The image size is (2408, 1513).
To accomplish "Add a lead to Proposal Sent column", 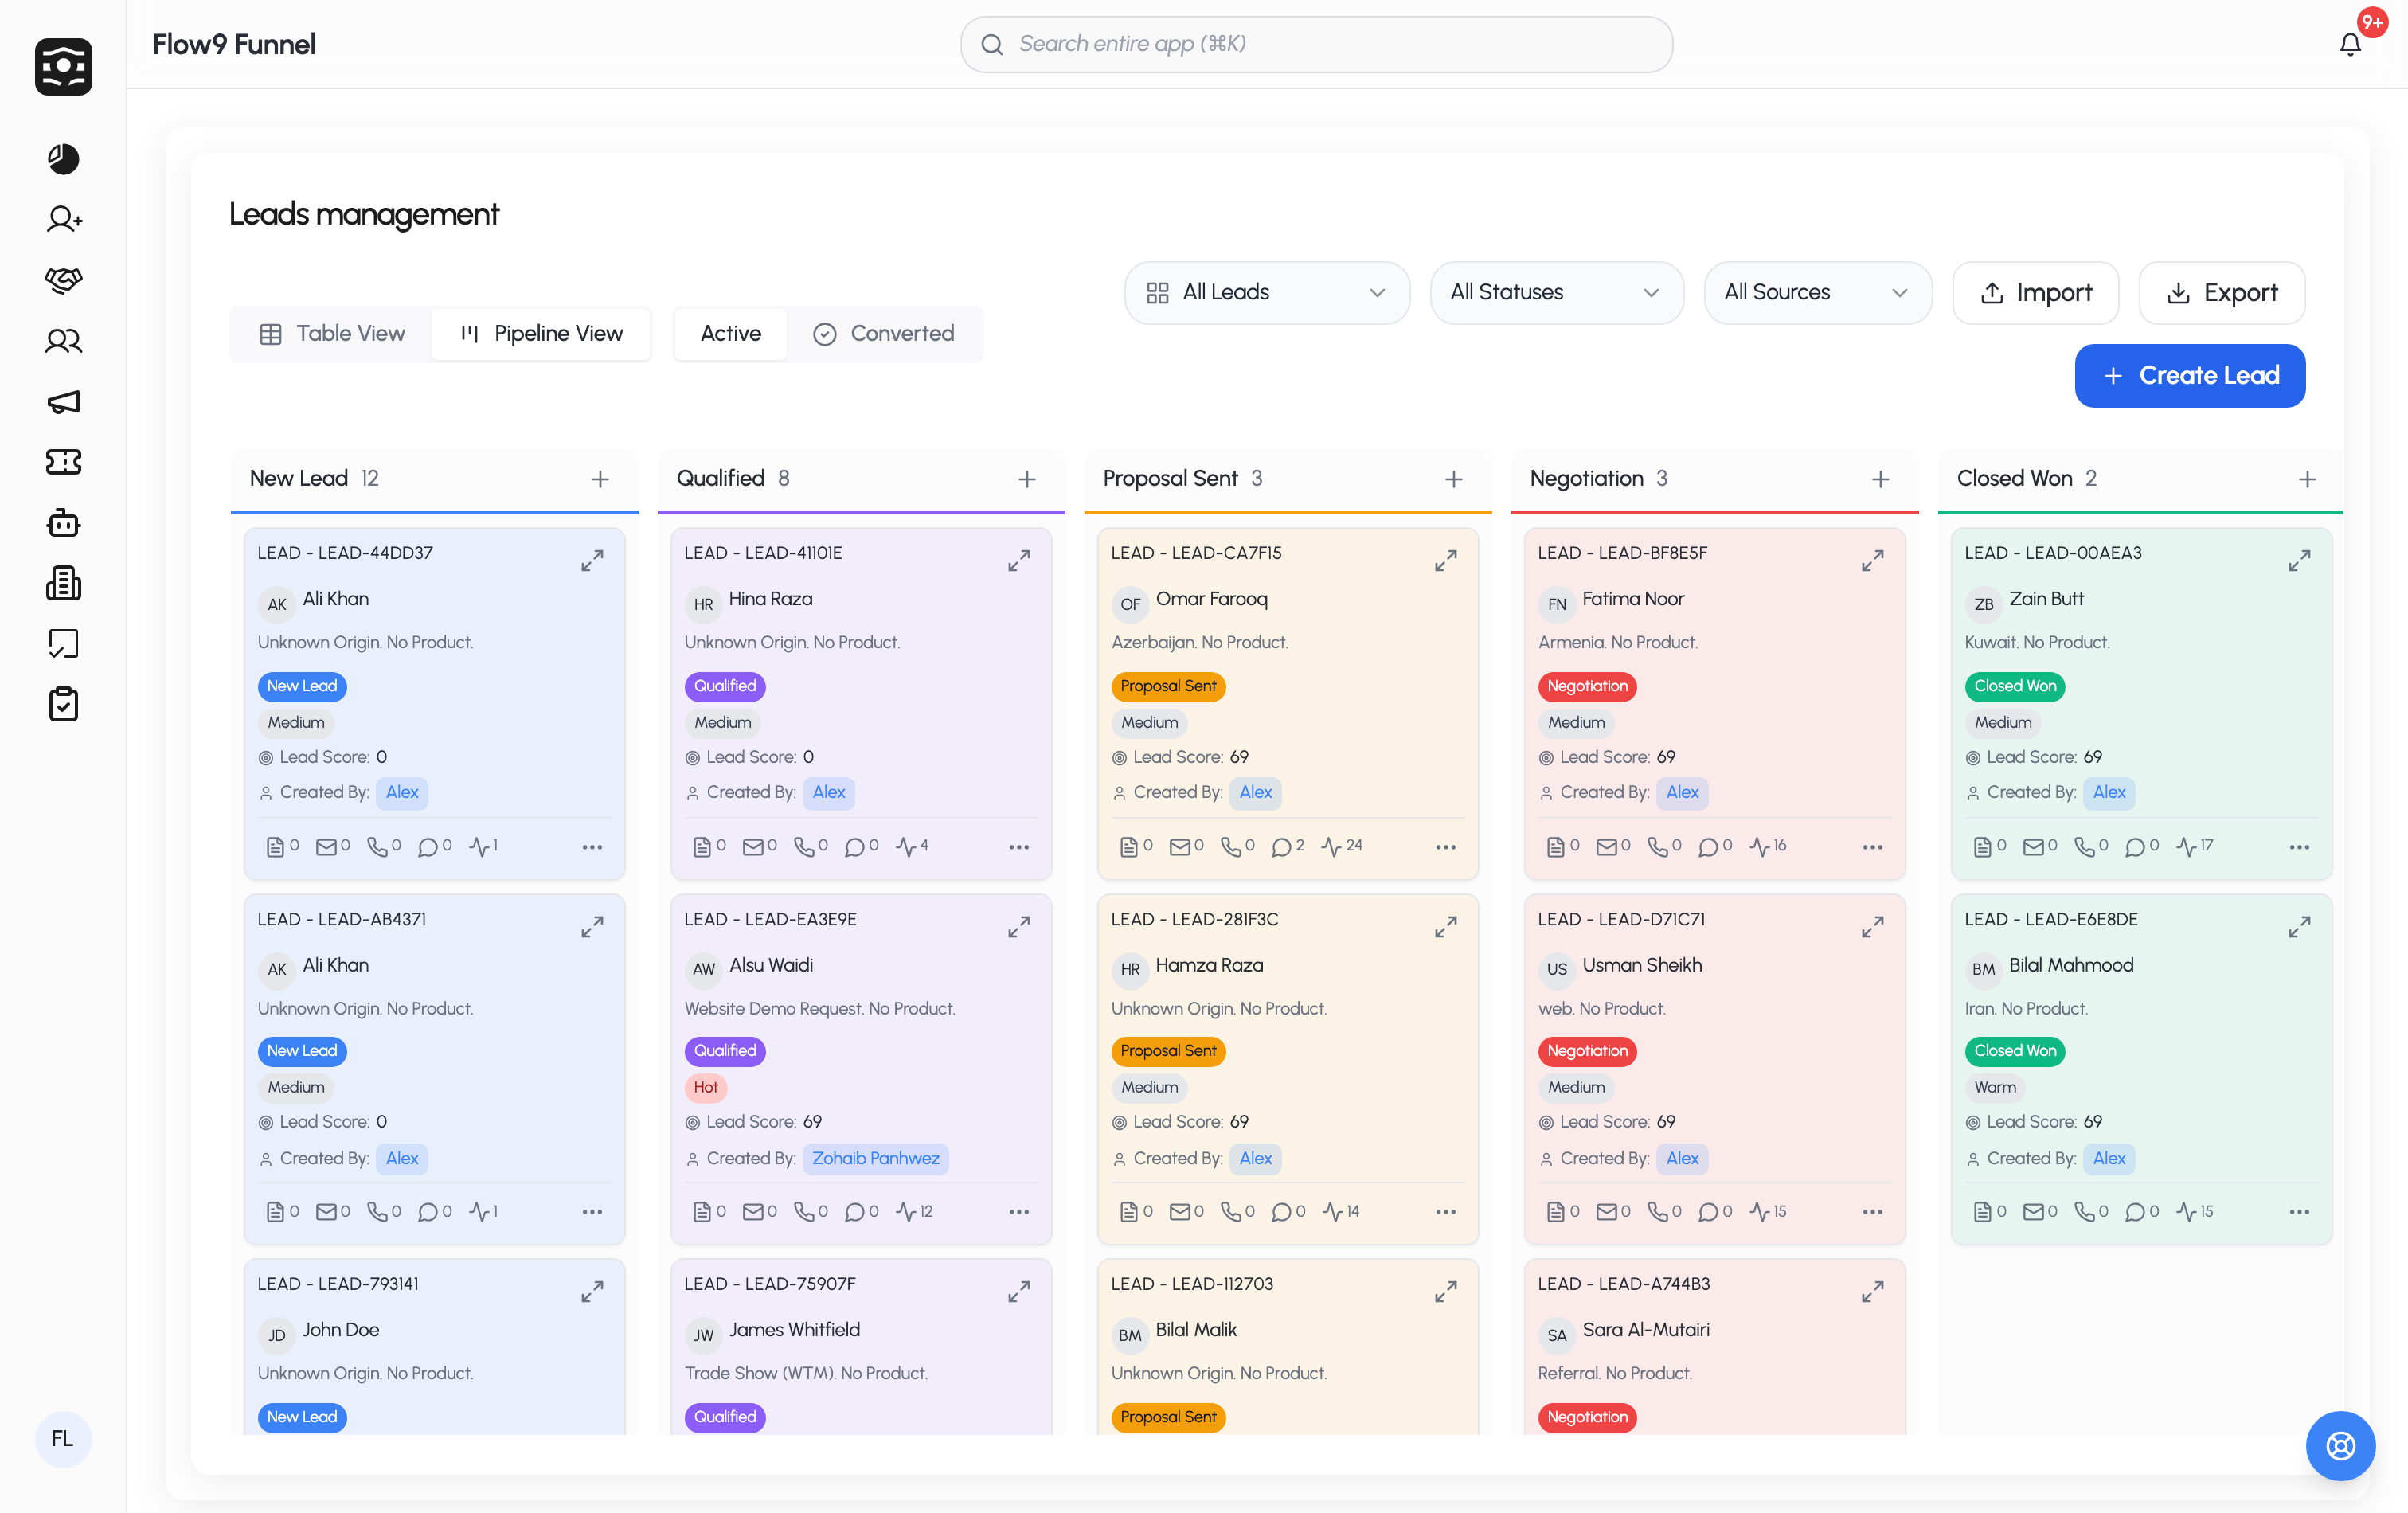I will [x=1454, y=479].
